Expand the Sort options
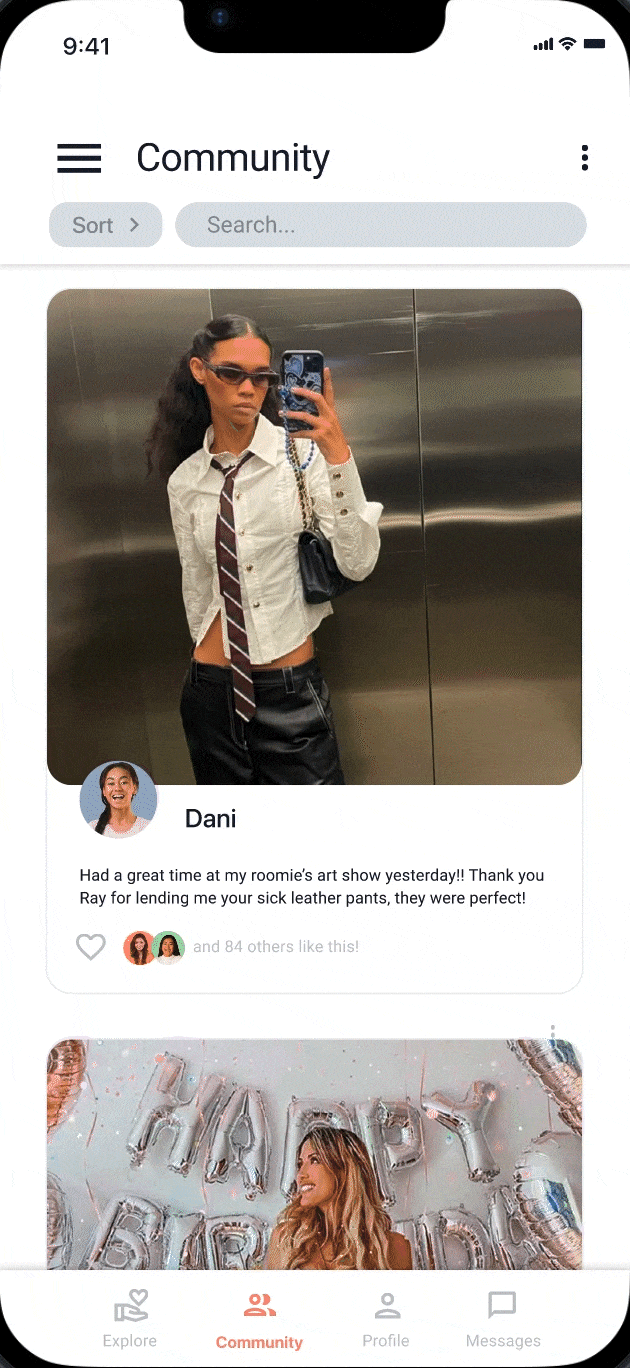The width and height of the screenshot is (630, 1368). click(105, 225)
